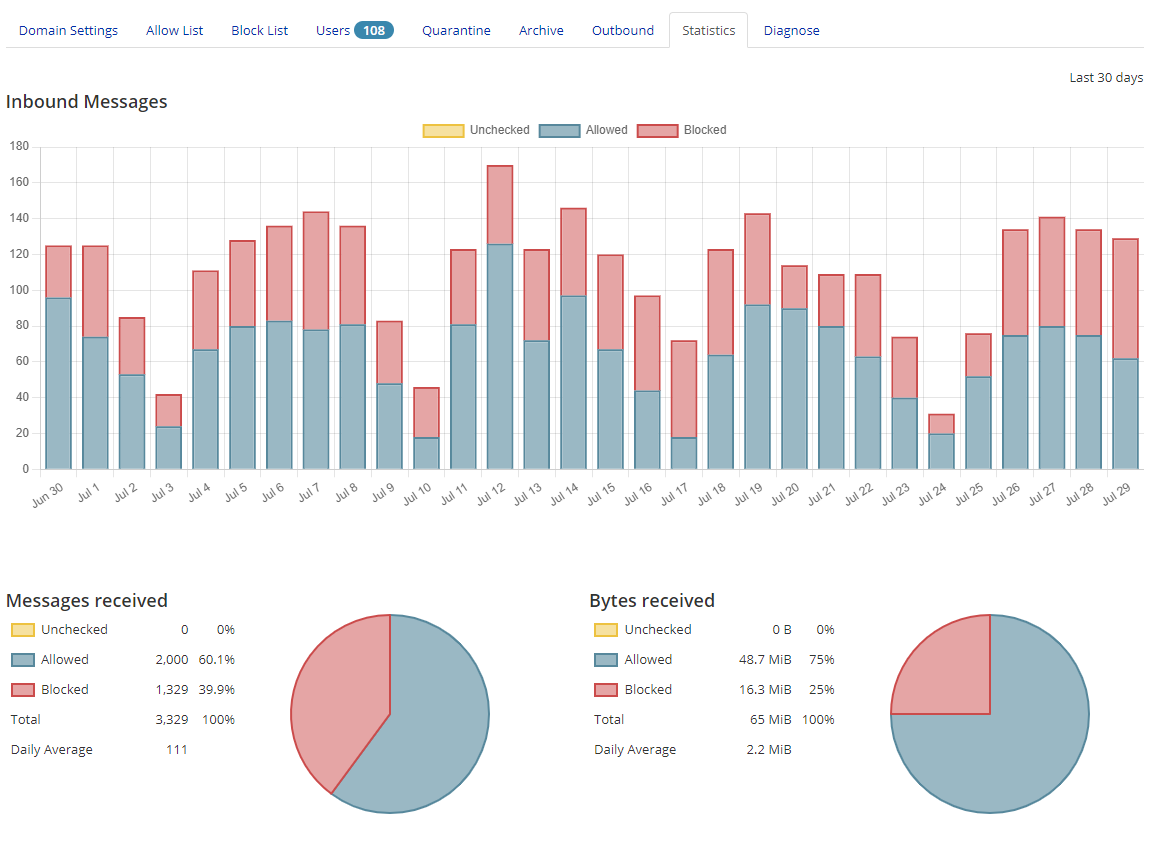This screenshot has height=852, width=1153.
Task: Open the Archive tab
Action: 541,30
